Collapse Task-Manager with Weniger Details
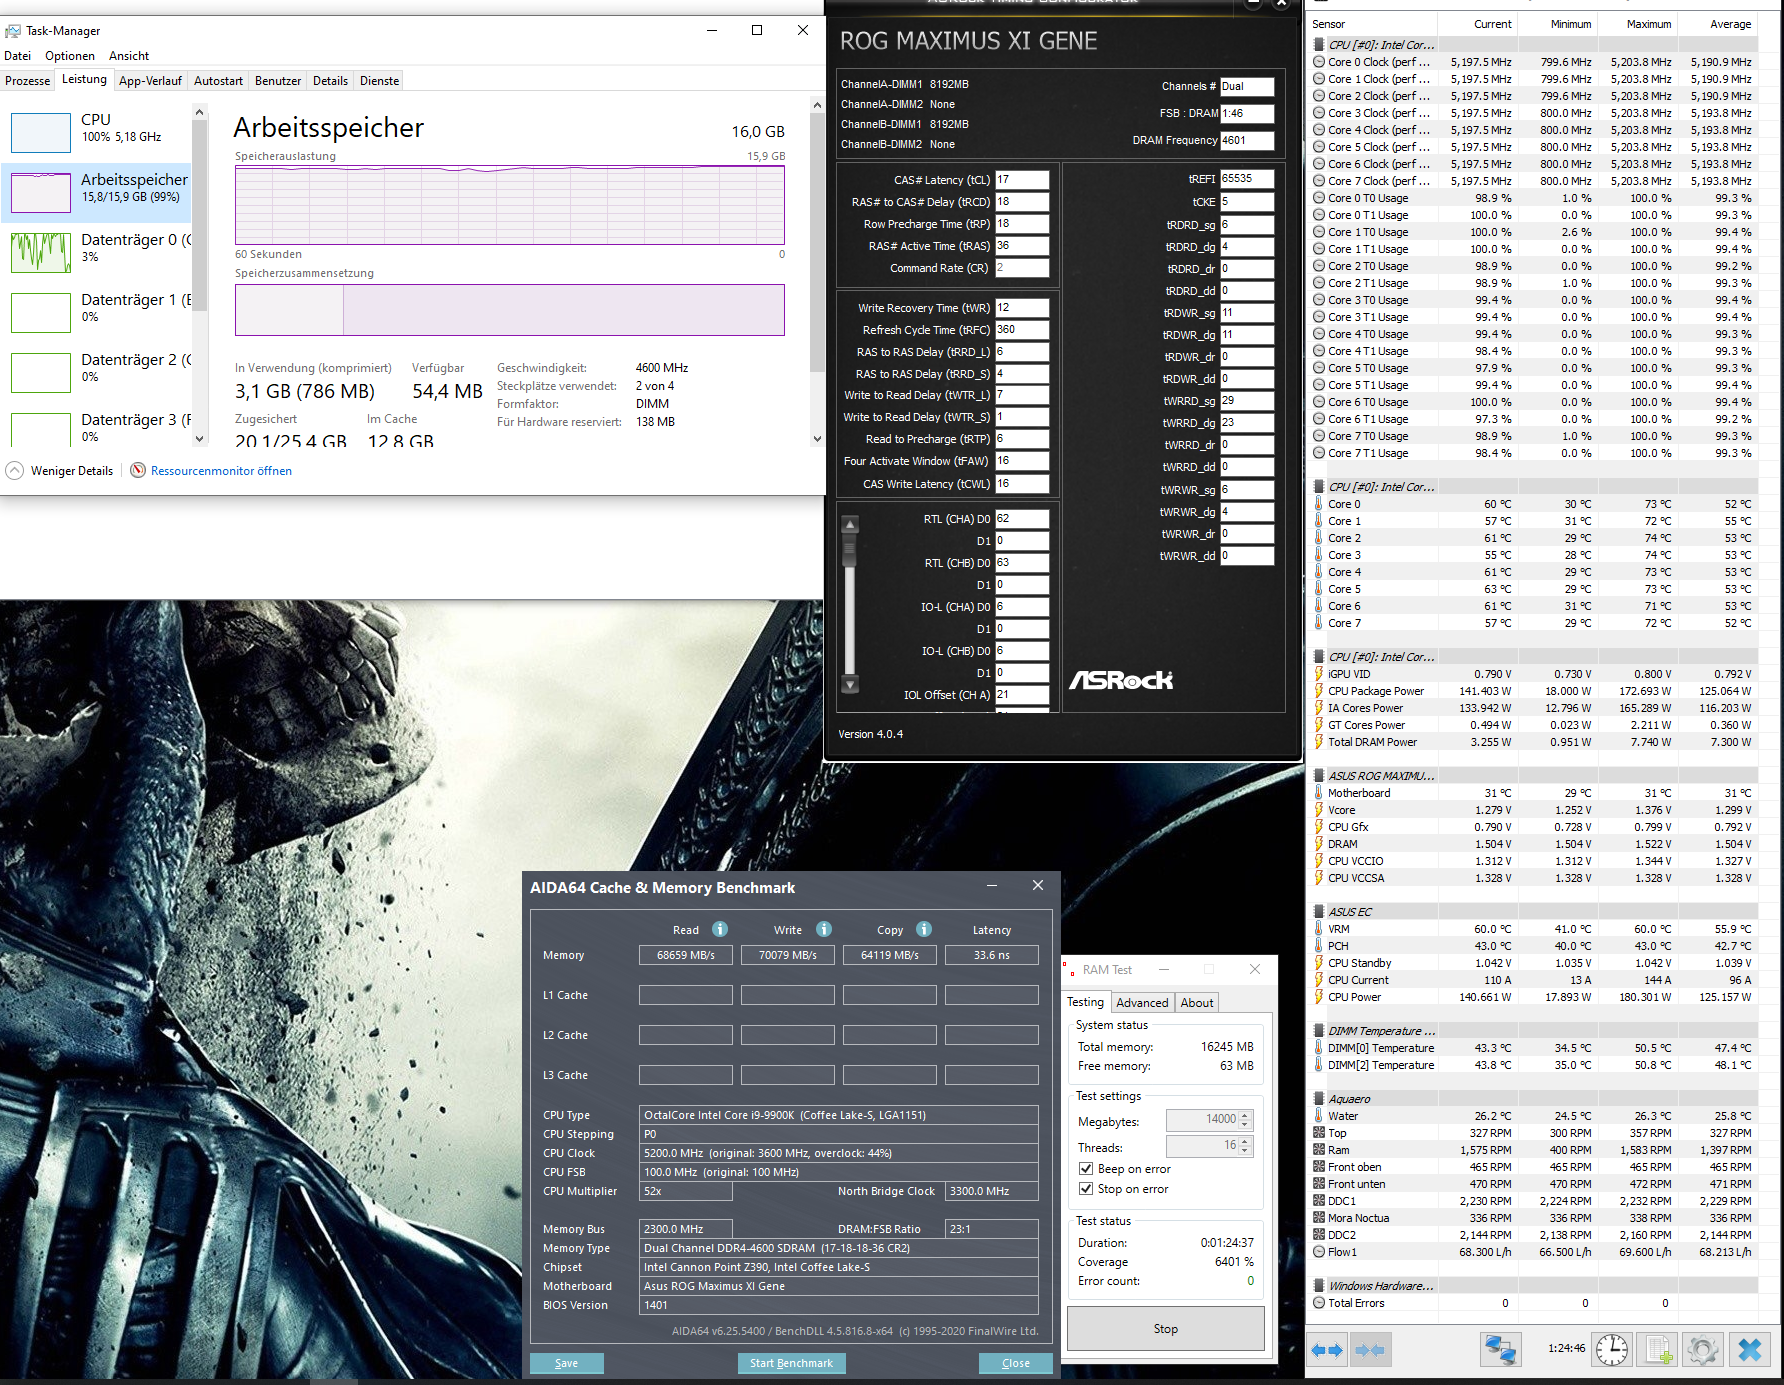Screen dimensions: 1784x1385 point(60,470)
